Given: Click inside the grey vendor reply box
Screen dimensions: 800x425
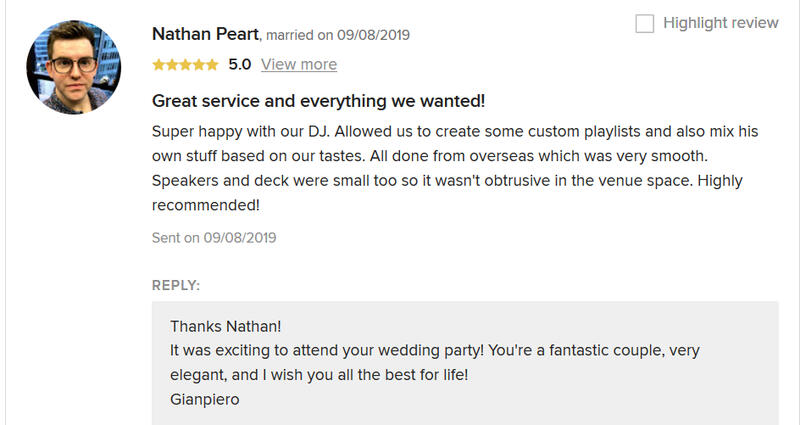Looking at the screenshot, I should 600,400.
